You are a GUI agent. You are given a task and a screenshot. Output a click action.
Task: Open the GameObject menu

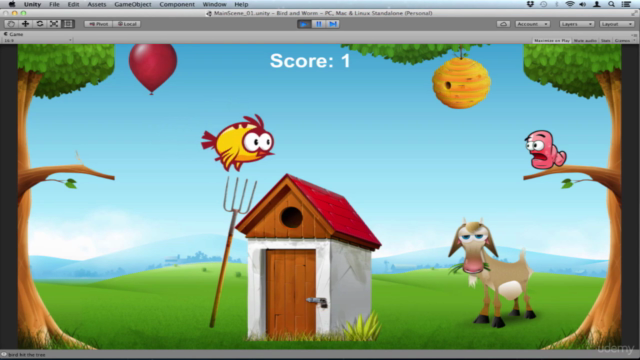click(x=133, y=4)
